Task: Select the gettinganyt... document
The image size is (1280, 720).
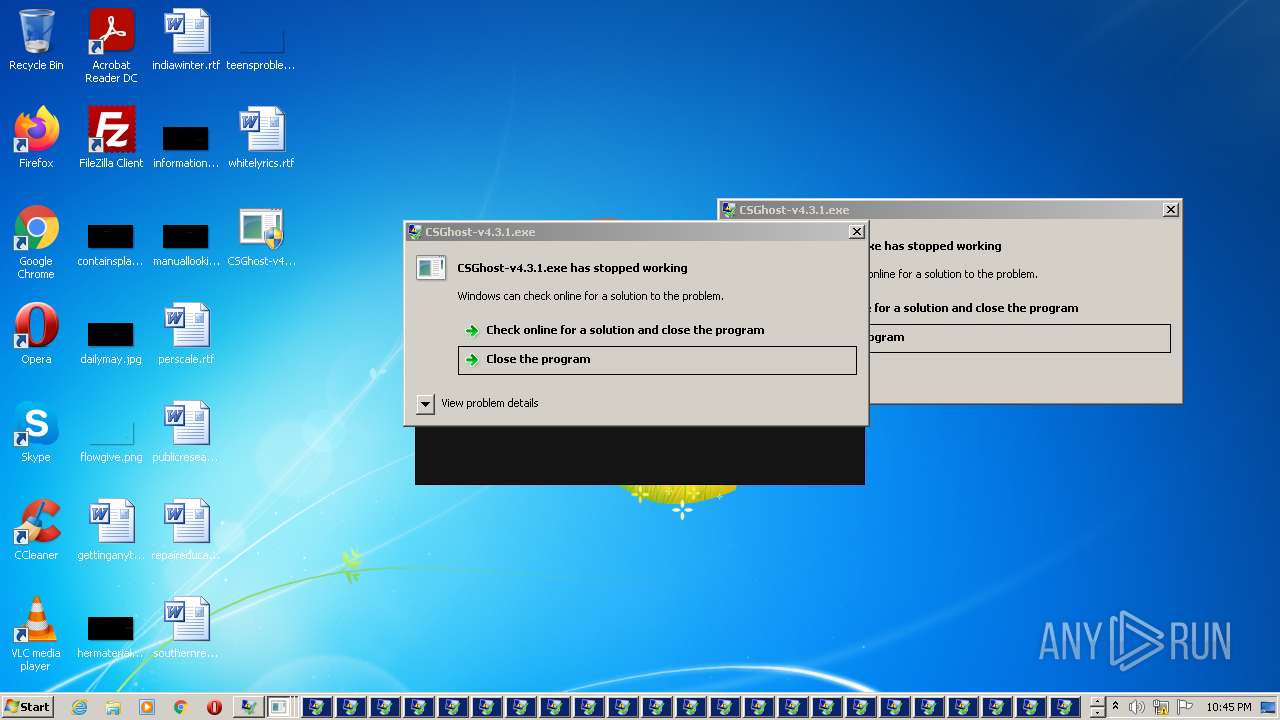Action: tap(111, 530)
